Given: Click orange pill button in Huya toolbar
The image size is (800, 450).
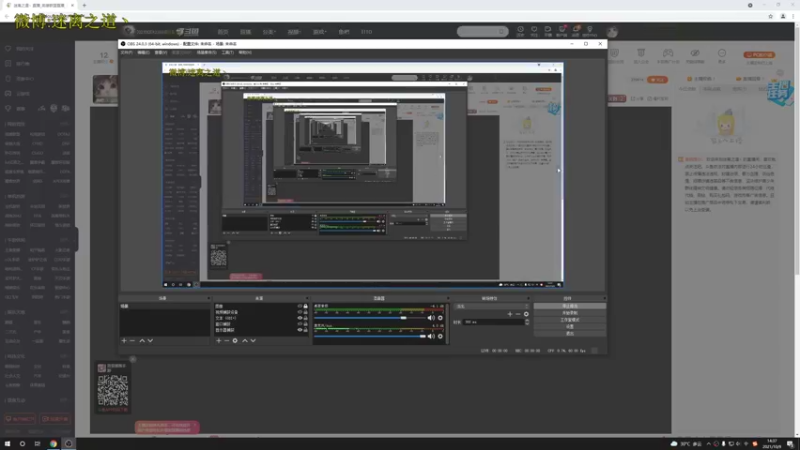Looking at the screenshot, I should (759, 55).
